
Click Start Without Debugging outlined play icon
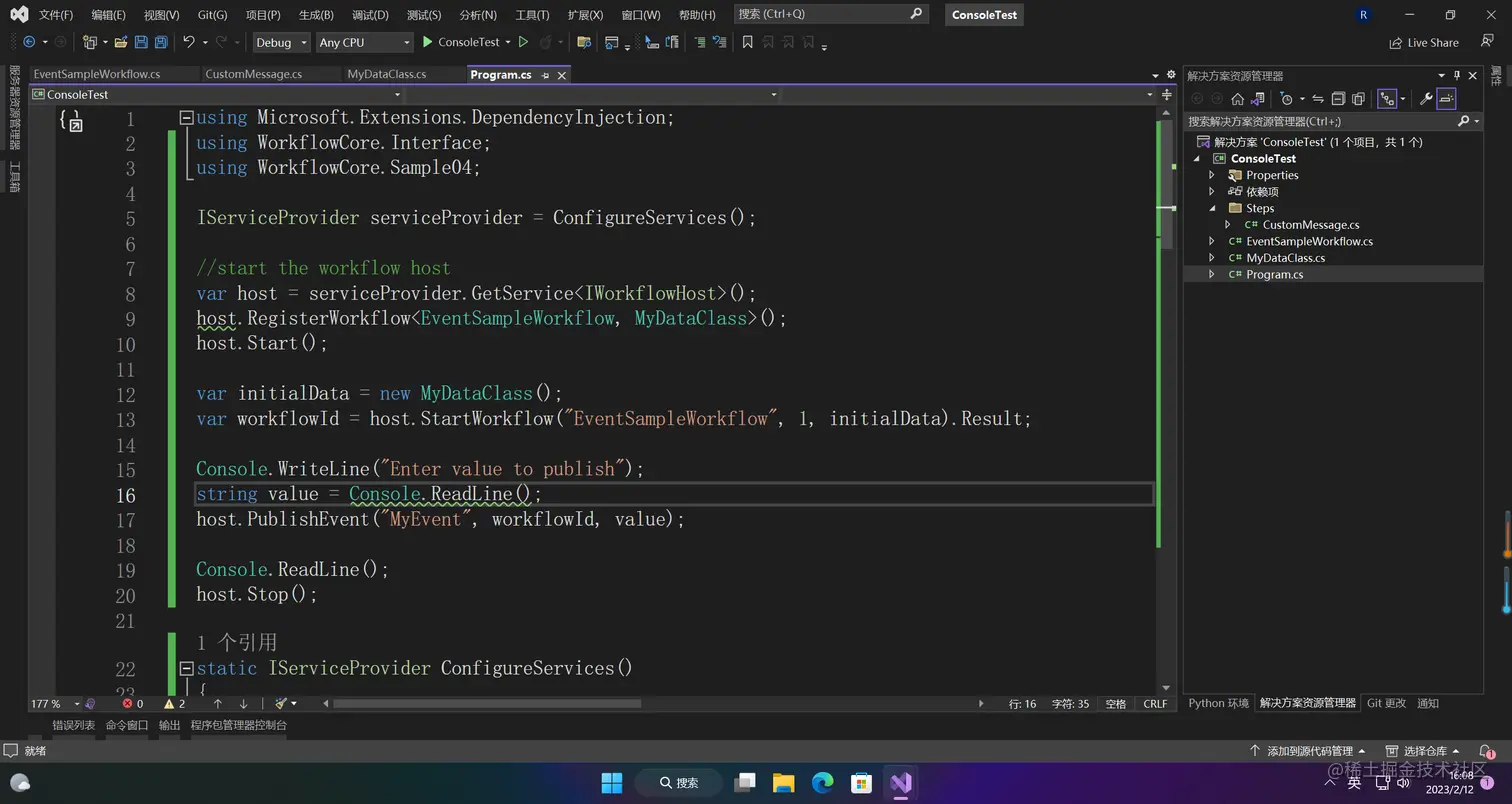click(523, 42)
